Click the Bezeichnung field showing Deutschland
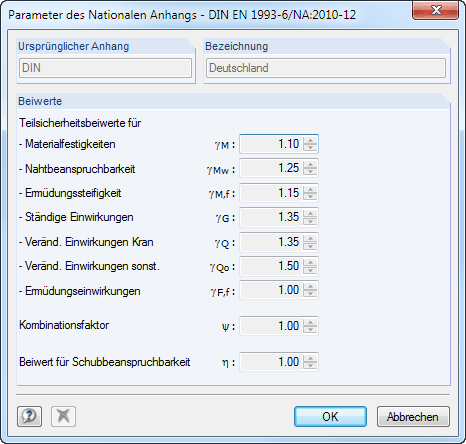Viewport: 466px width, 444px height. click(x=326, y=68)
